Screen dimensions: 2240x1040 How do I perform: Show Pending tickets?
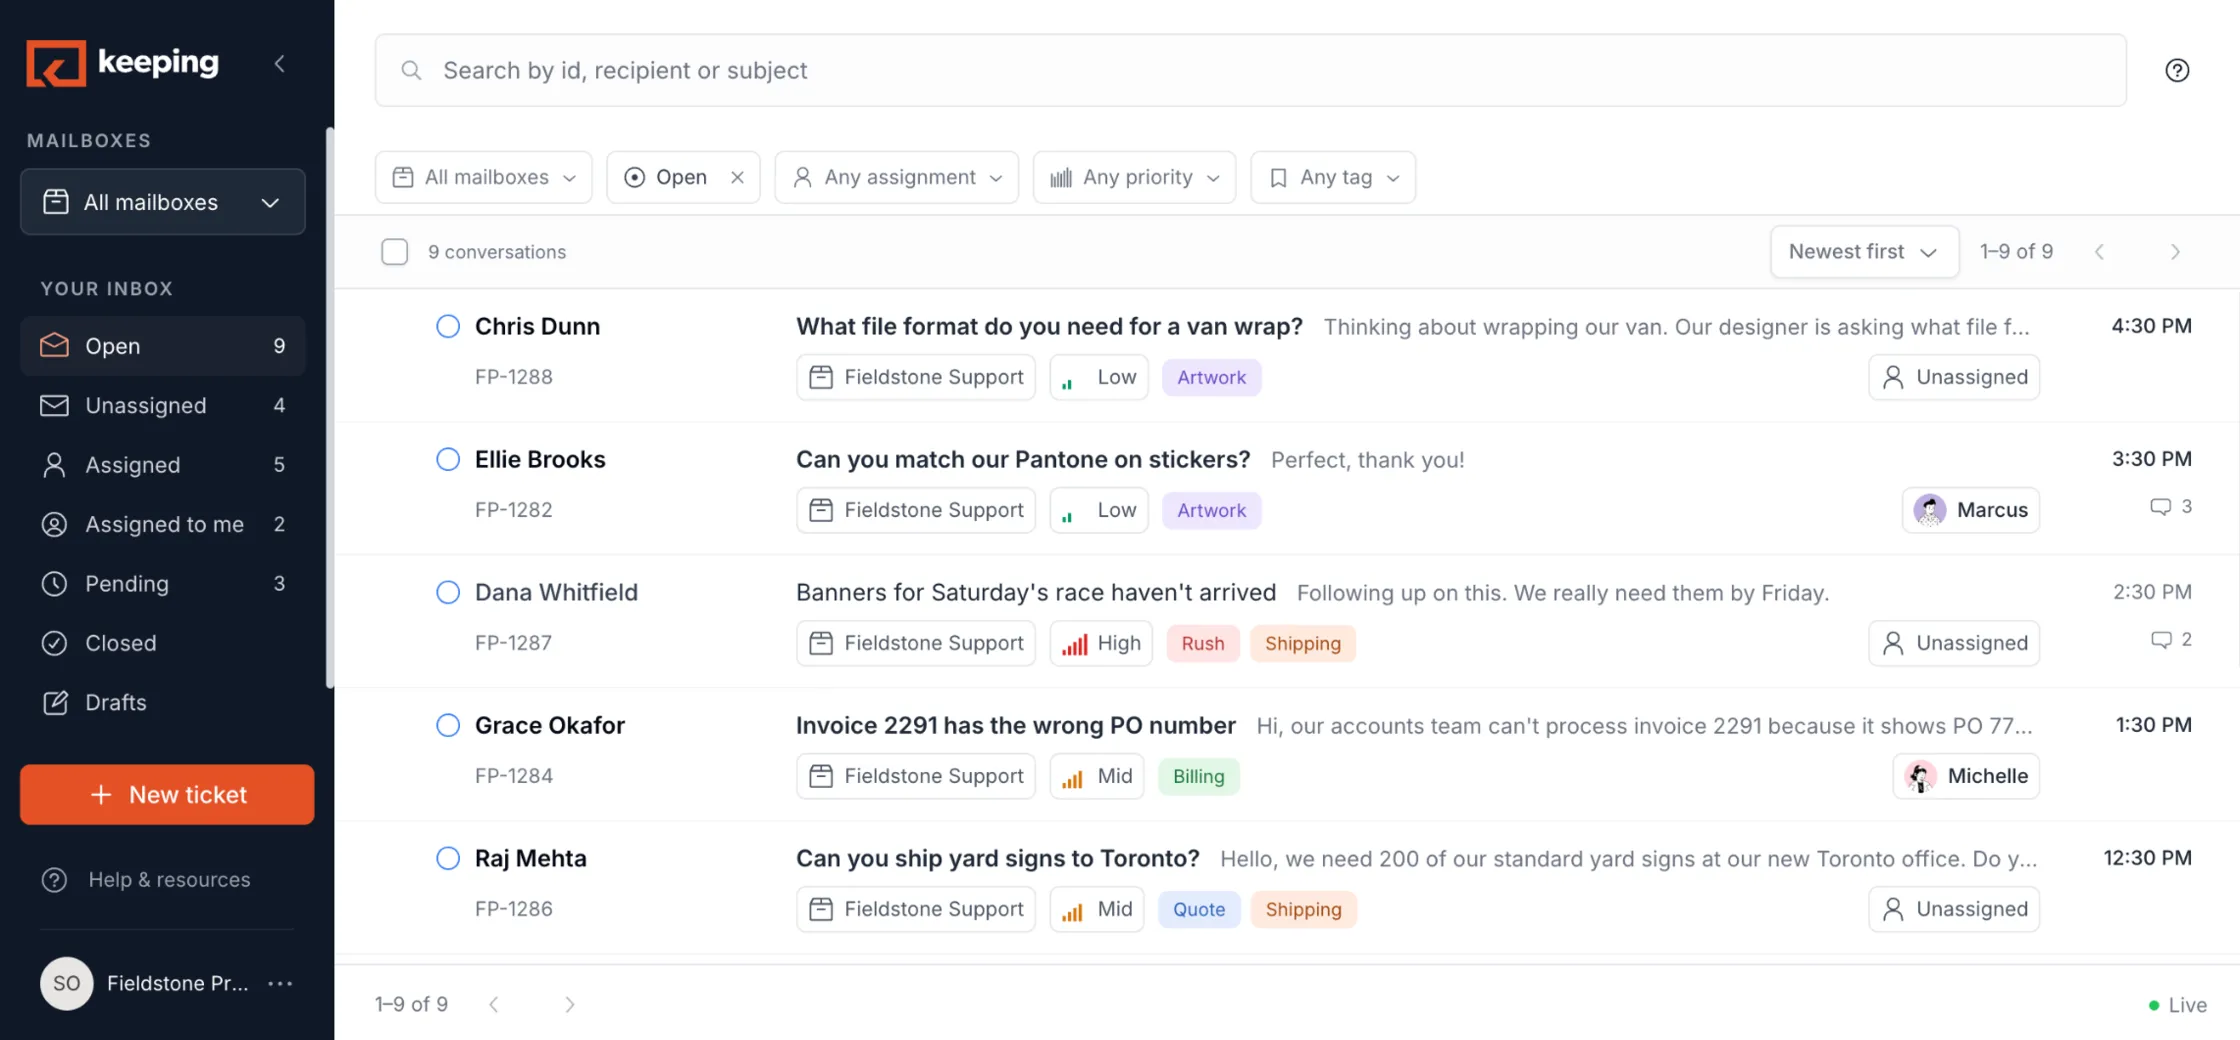pos(163,584)
